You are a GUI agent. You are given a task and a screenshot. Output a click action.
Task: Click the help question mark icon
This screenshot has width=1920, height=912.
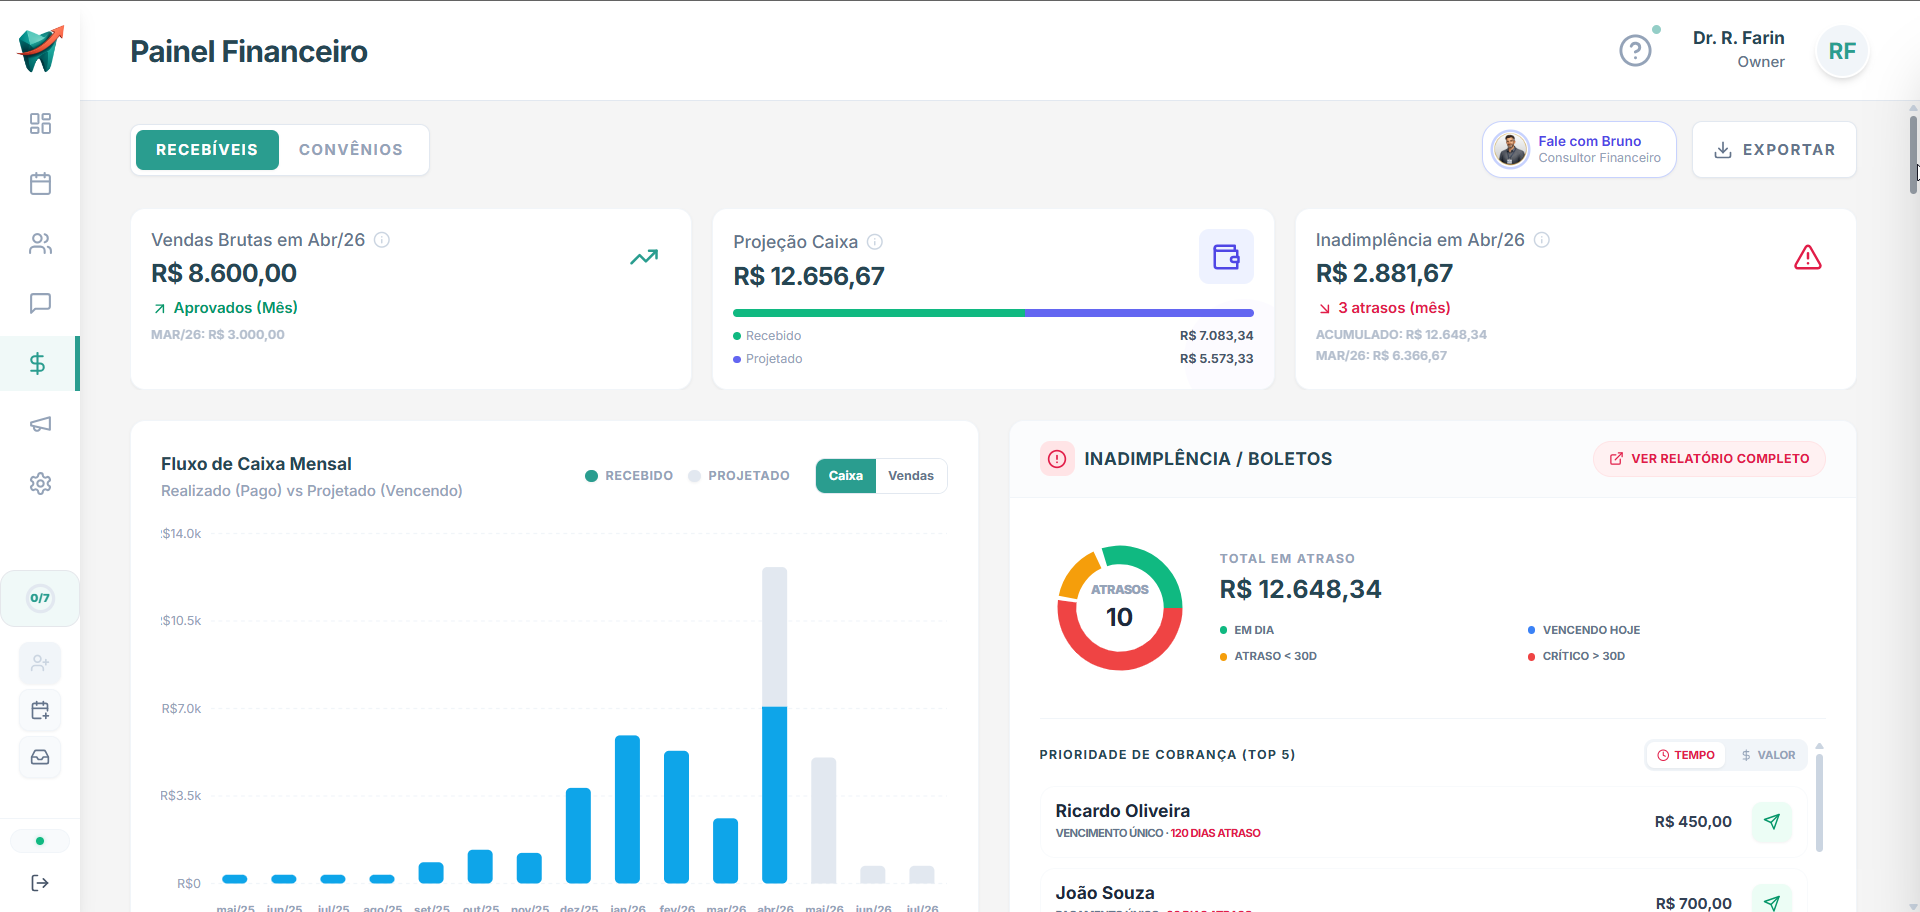click(x=1635, y=50)
